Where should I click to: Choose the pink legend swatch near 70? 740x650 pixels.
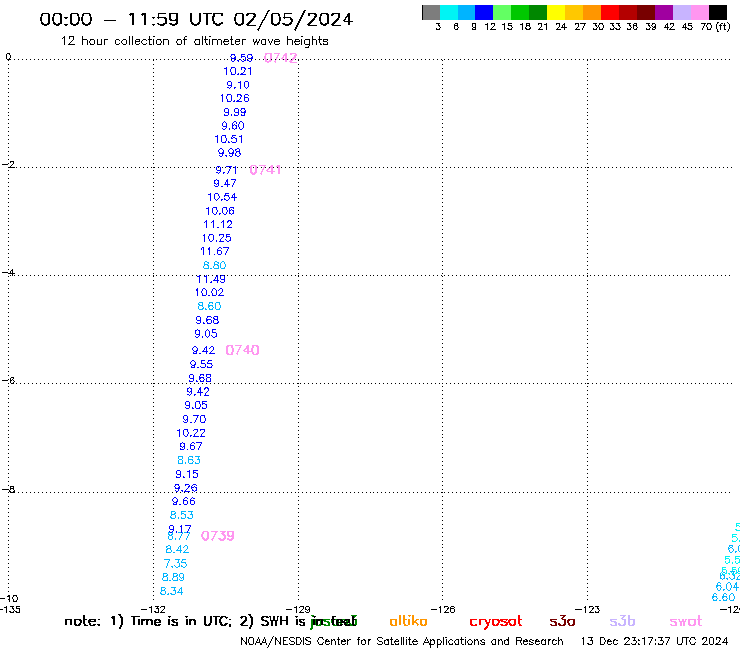pos(699,12)
